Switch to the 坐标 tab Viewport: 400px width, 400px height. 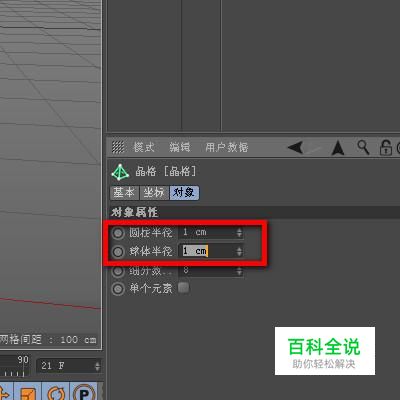154,193
